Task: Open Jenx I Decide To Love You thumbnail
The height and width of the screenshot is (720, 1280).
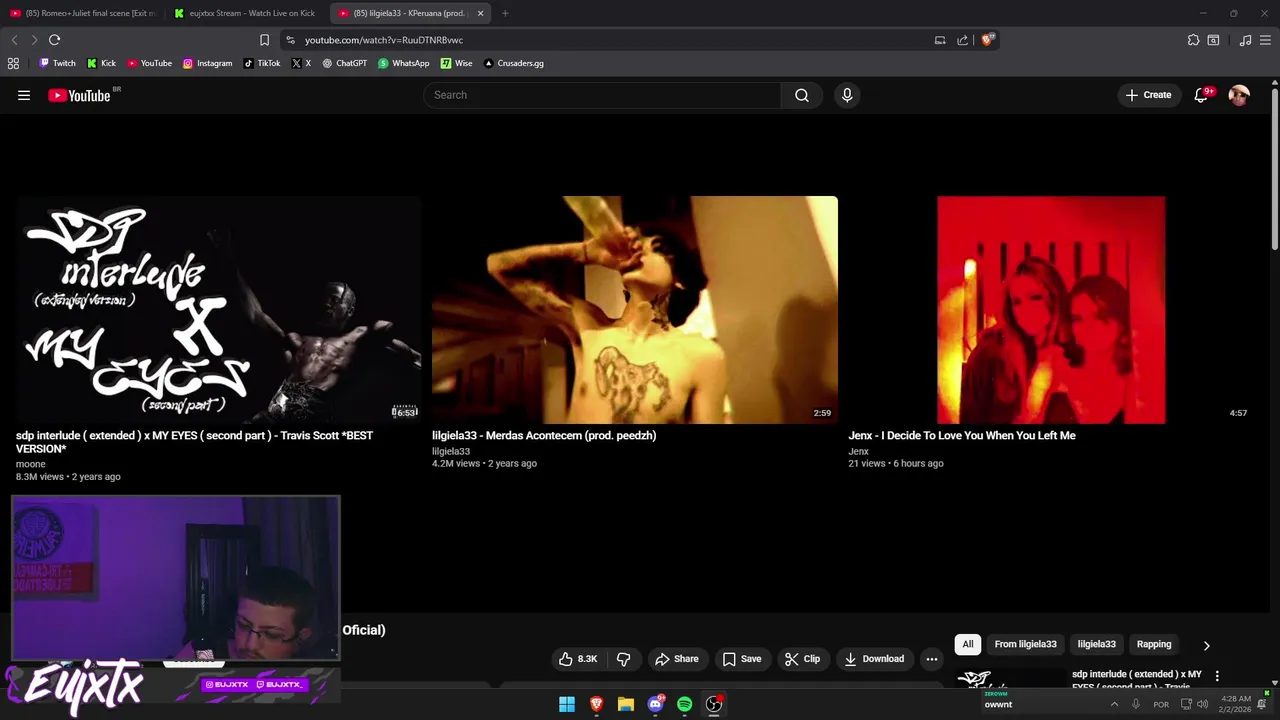Action: pyautogui.click(x=1051, y=310)
